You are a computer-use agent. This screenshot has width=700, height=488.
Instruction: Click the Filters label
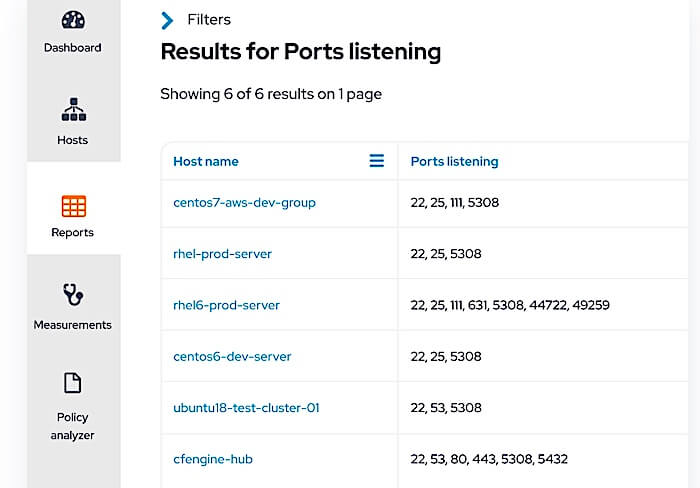[209, 20]
